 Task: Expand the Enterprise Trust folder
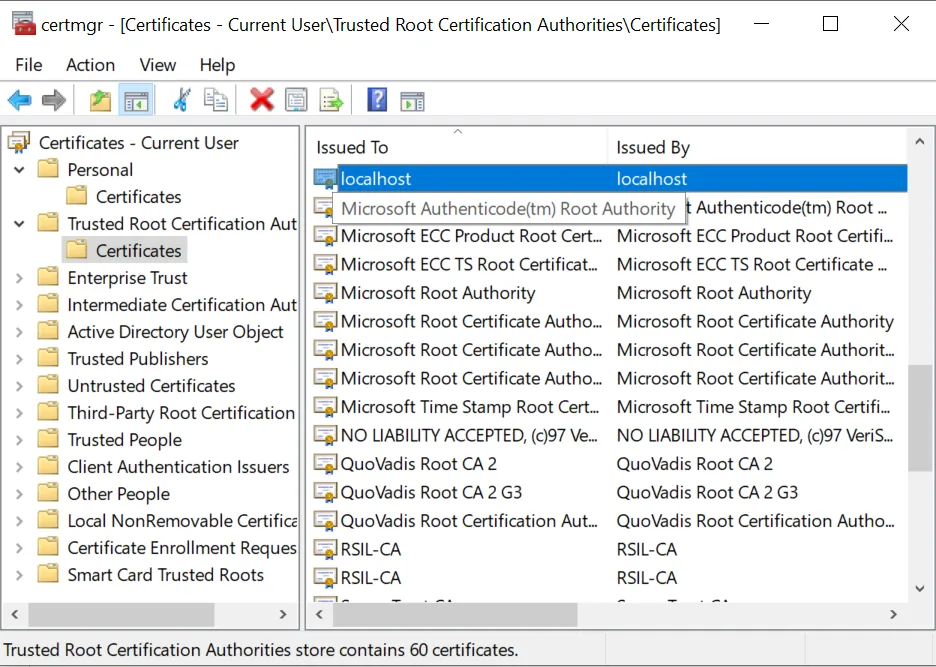19,278
